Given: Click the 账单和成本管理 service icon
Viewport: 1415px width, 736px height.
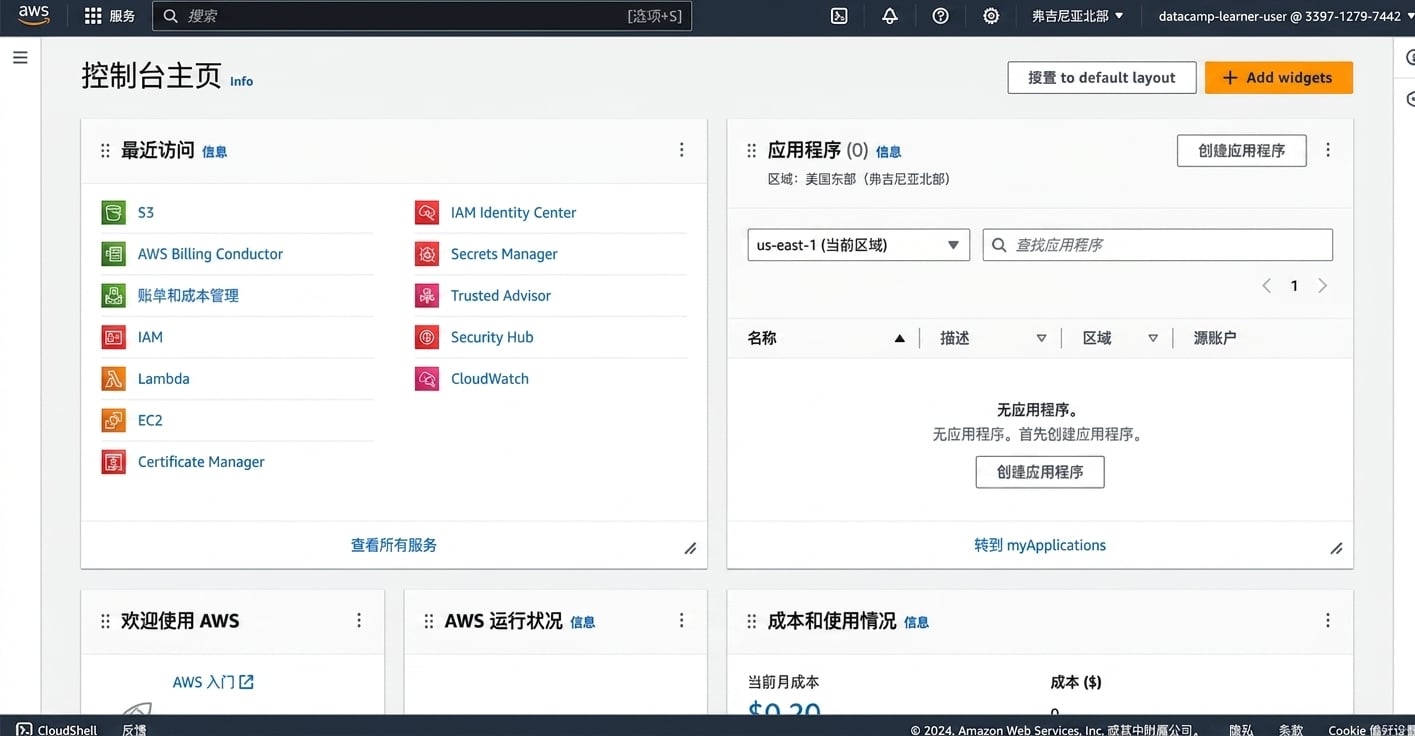Looking at the screenshot, I should (x=113, y=295).
